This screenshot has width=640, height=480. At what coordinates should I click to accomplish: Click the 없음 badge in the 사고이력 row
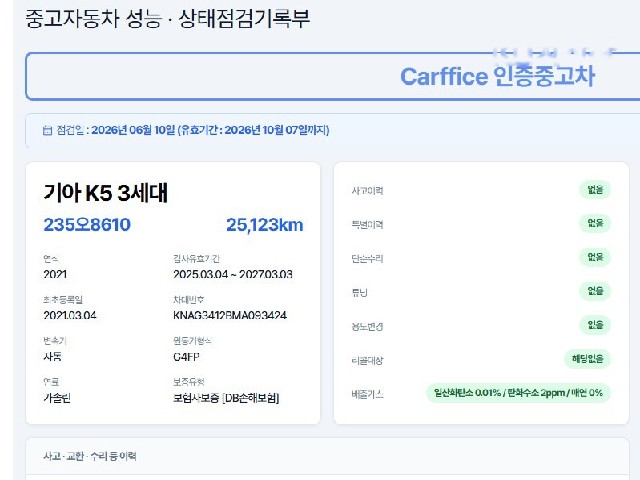pyautogui.click(x=595, y=190)
